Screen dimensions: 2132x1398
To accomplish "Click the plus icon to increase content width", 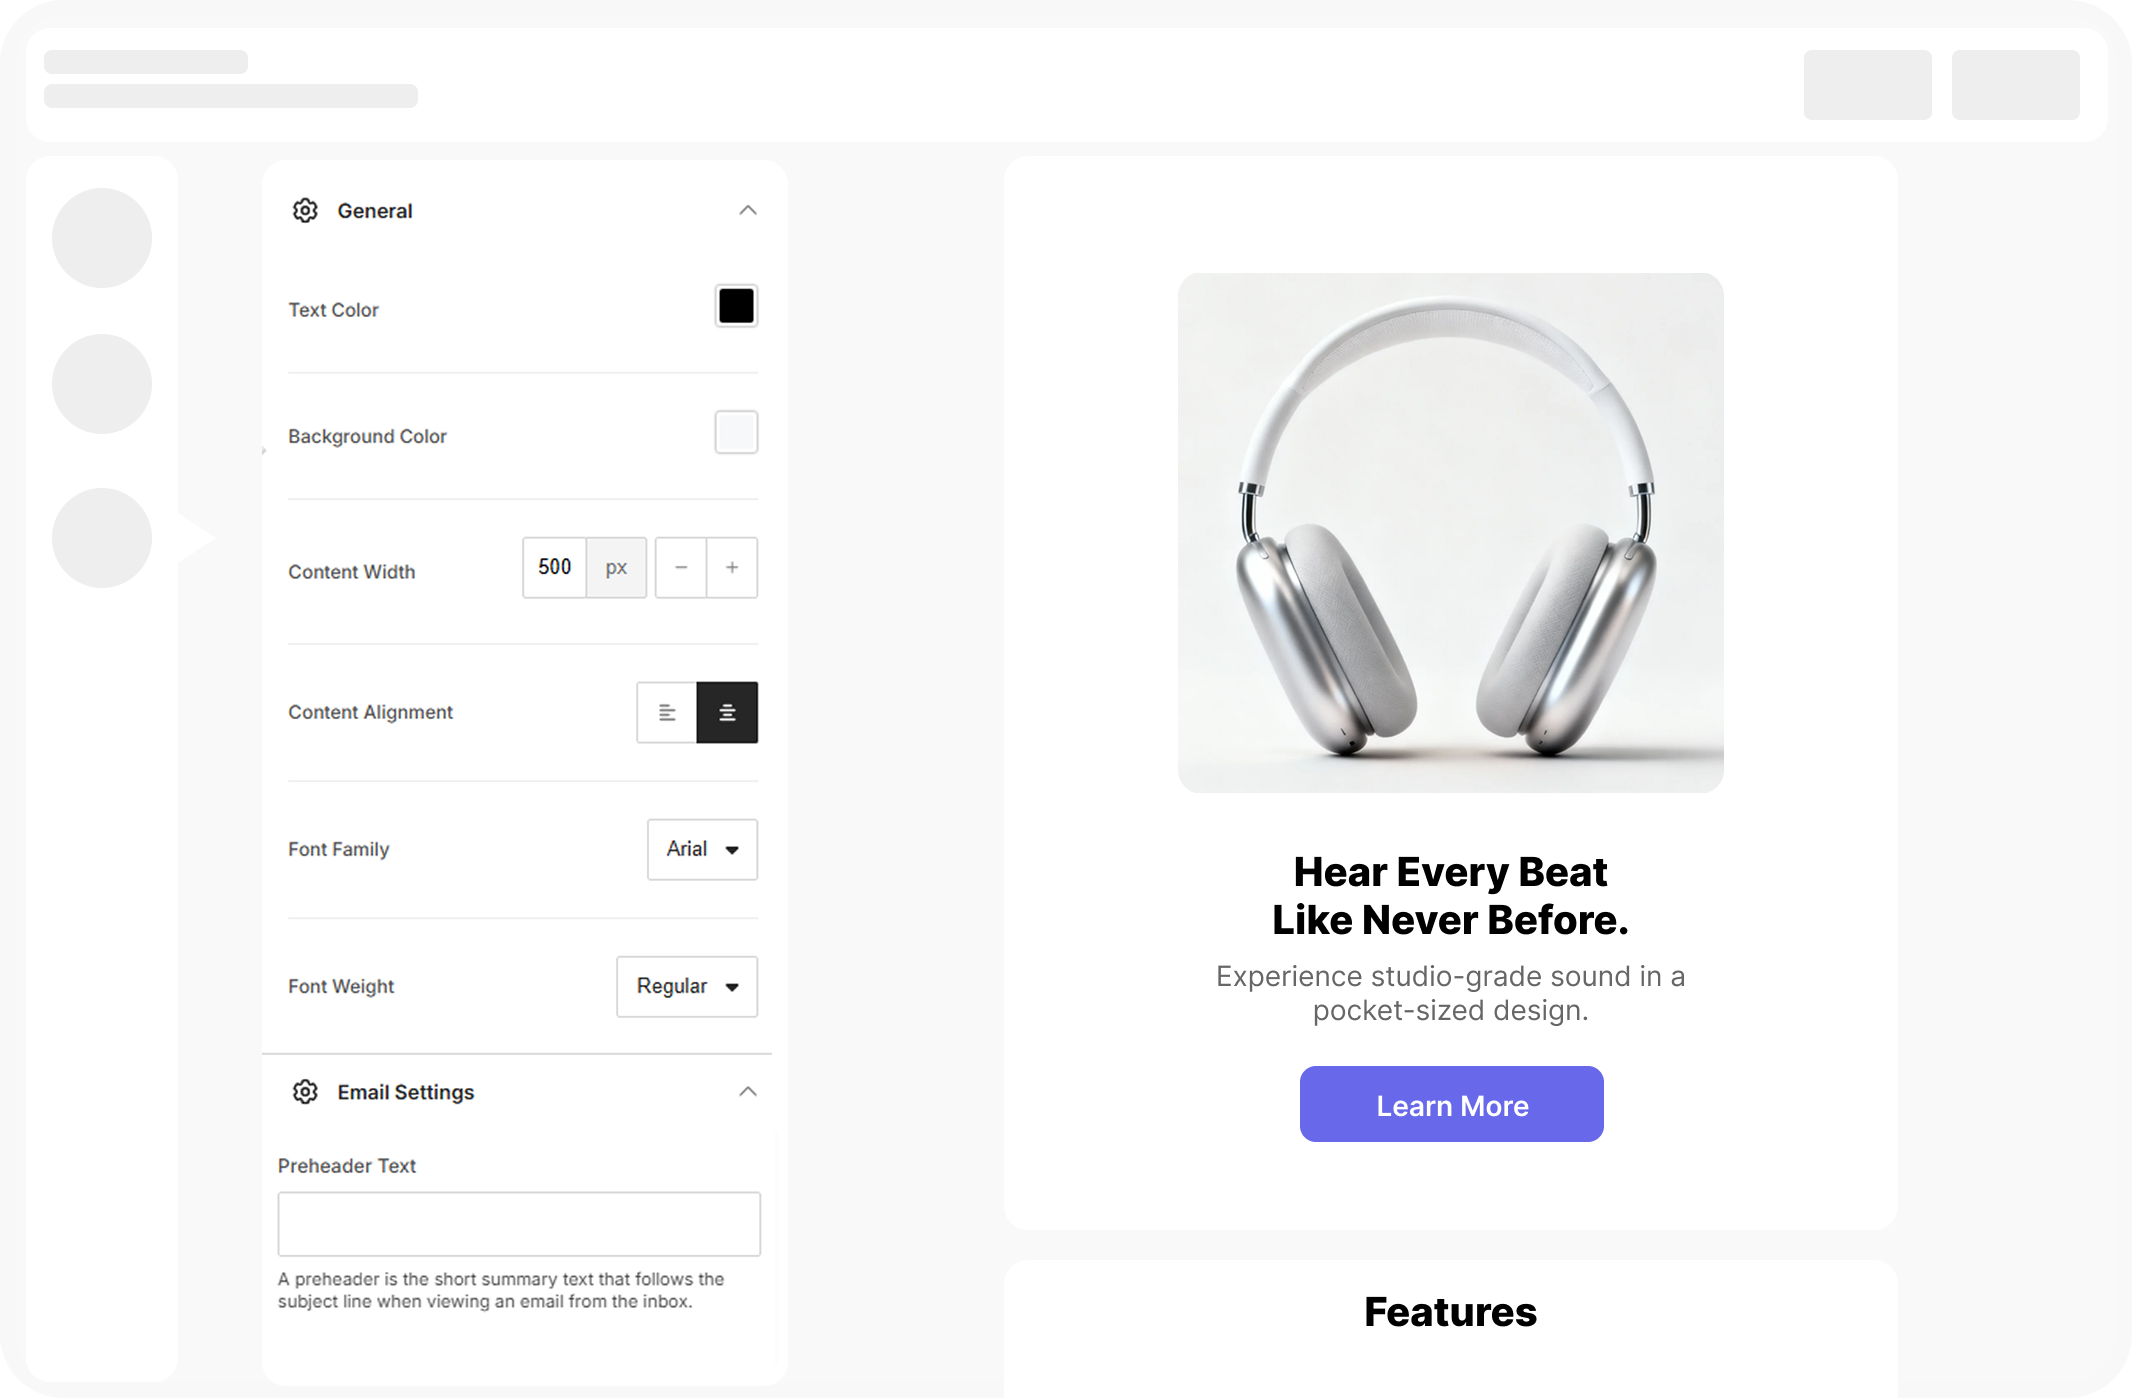I will click(x=731, y=567).
